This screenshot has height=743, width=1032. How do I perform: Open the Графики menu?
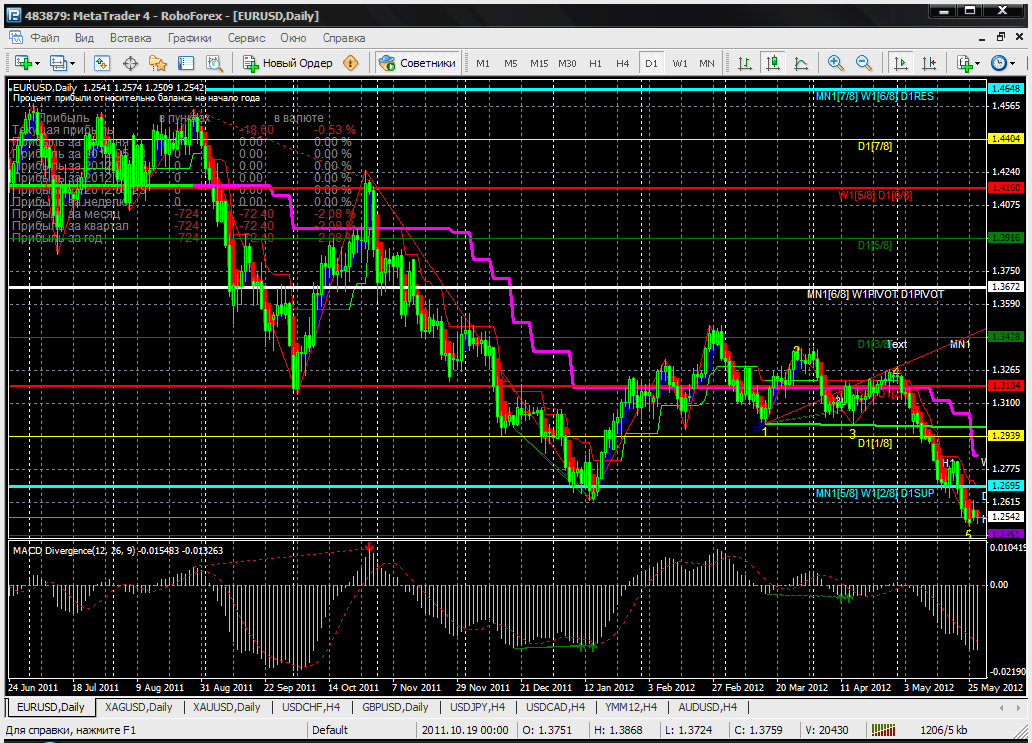pyautogui.click(x=190, y=38)
